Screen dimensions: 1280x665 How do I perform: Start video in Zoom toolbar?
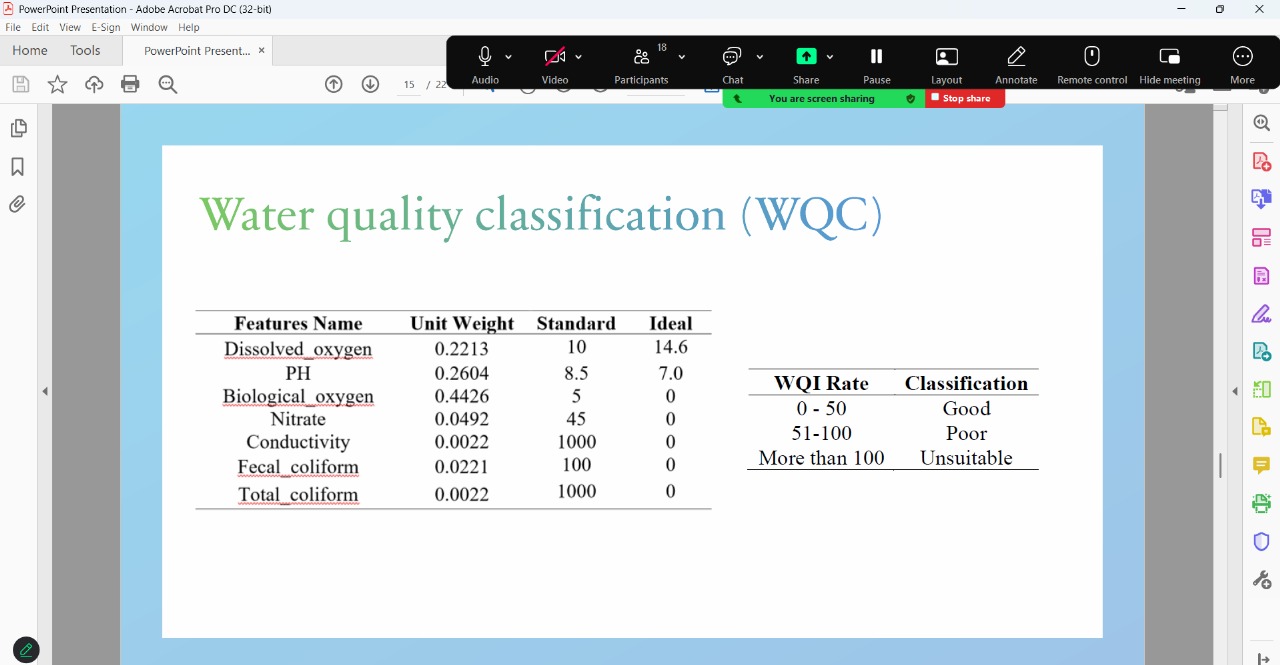pyautogui.click(x=555, y=57)
